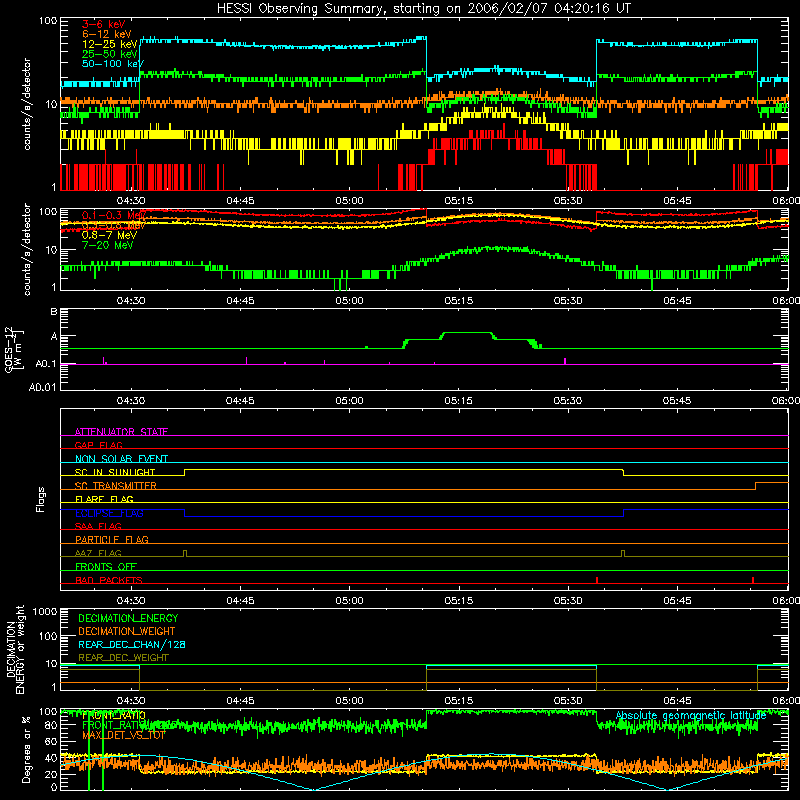
Task: Click the SC_TRANSMITTER step-up near 05:55
Action: tap(756, 486)
